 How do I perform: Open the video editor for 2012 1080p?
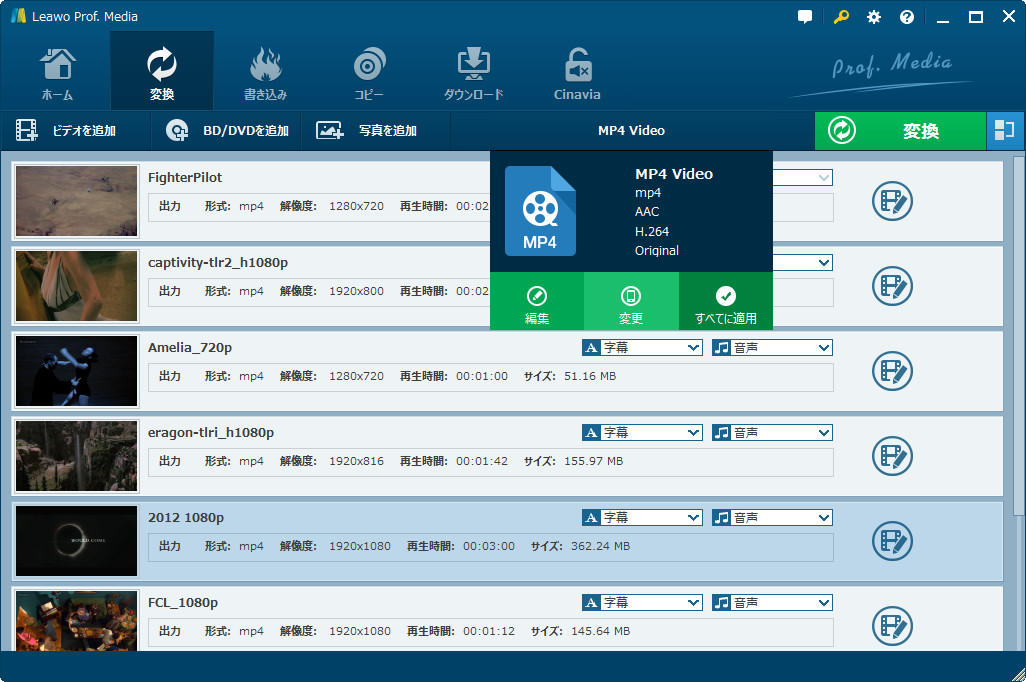891,541
